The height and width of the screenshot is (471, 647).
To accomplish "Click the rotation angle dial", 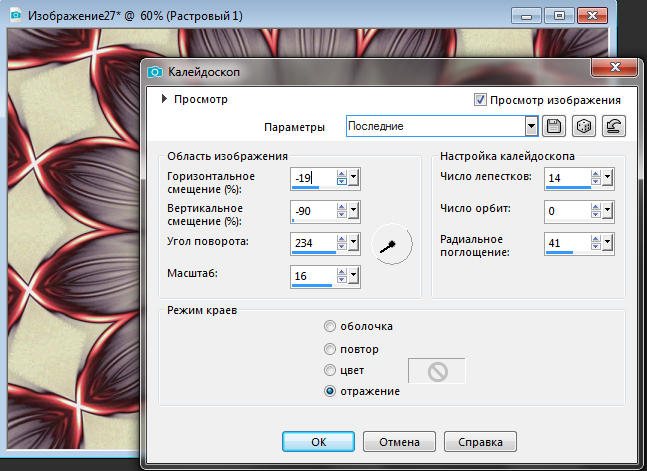I will click(x=391, y=244).
